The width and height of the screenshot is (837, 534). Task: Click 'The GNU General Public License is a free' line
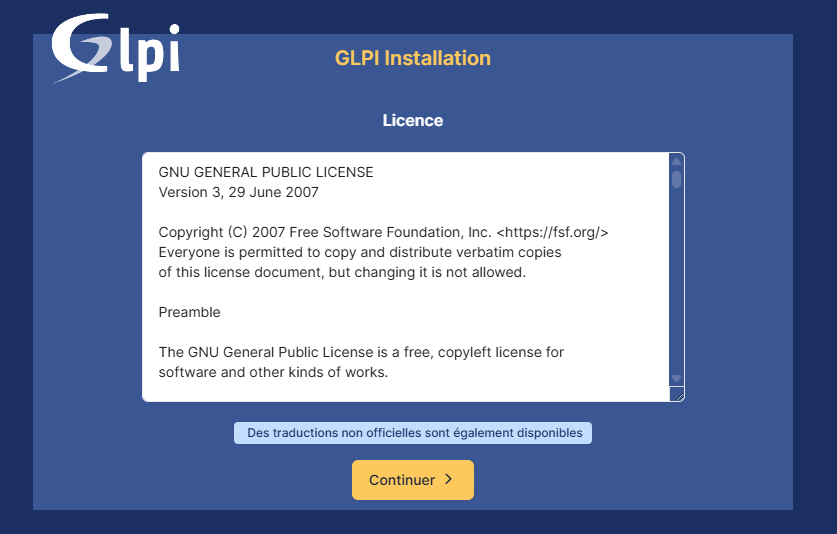pyautogui.click(x=361, y=352)
